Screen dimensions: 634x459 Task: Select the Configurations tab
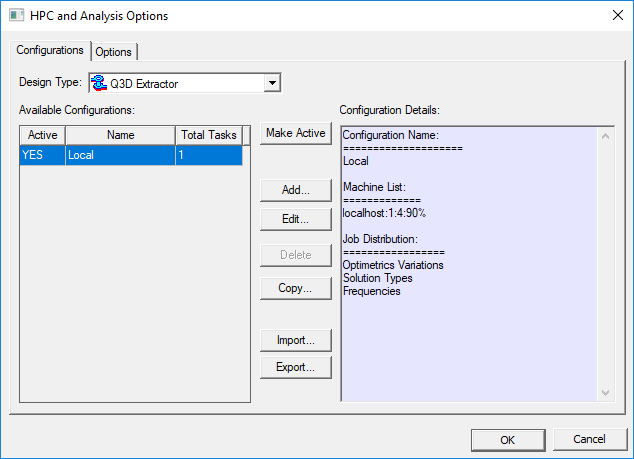[50, 50]
